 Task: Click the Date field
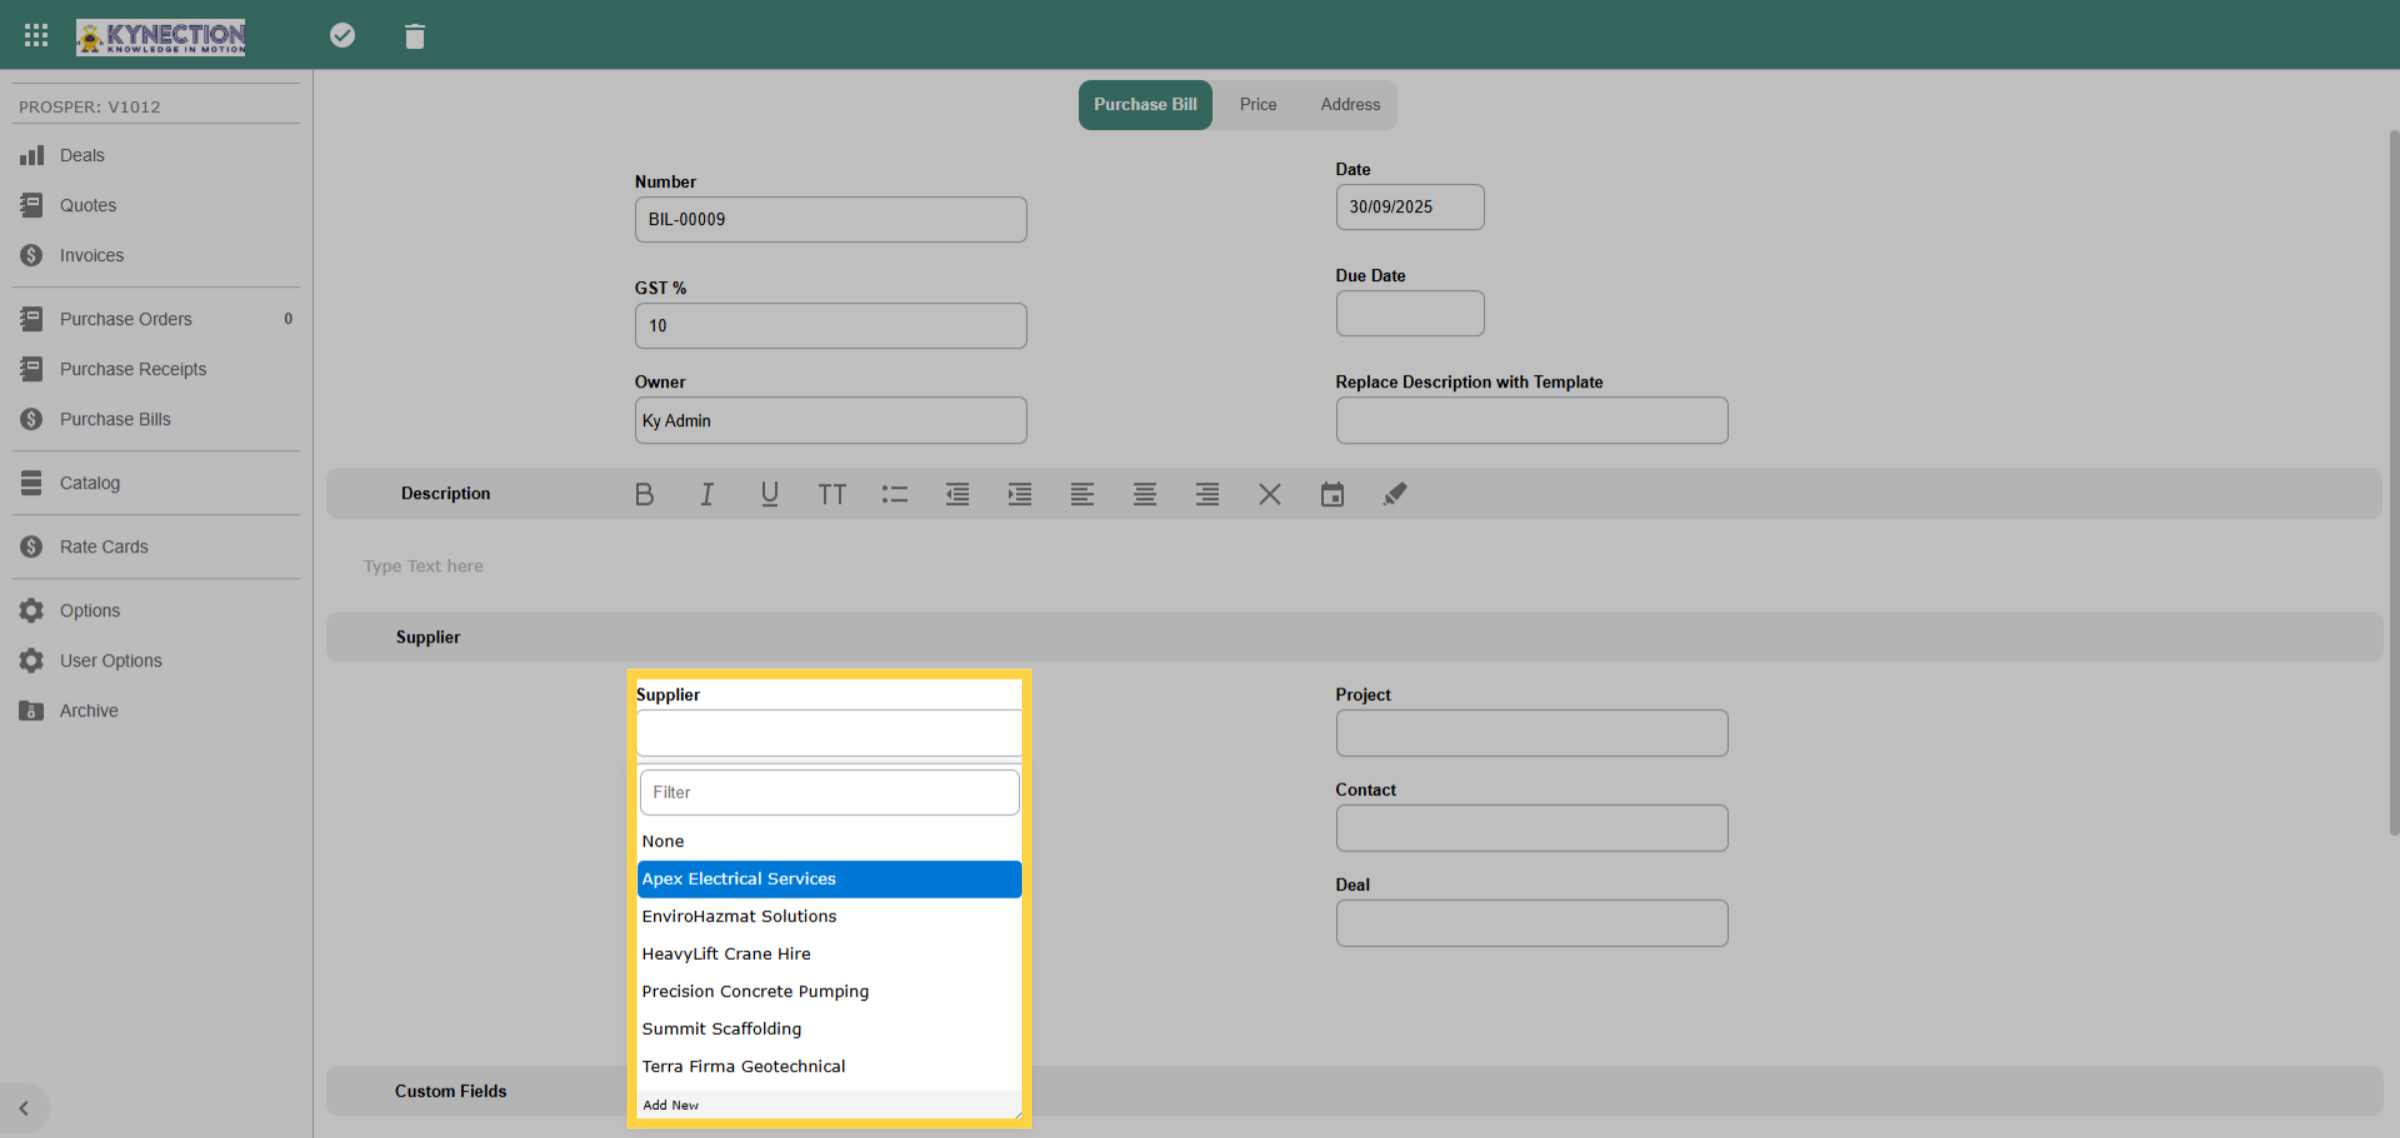click(x=1410, y=207)
